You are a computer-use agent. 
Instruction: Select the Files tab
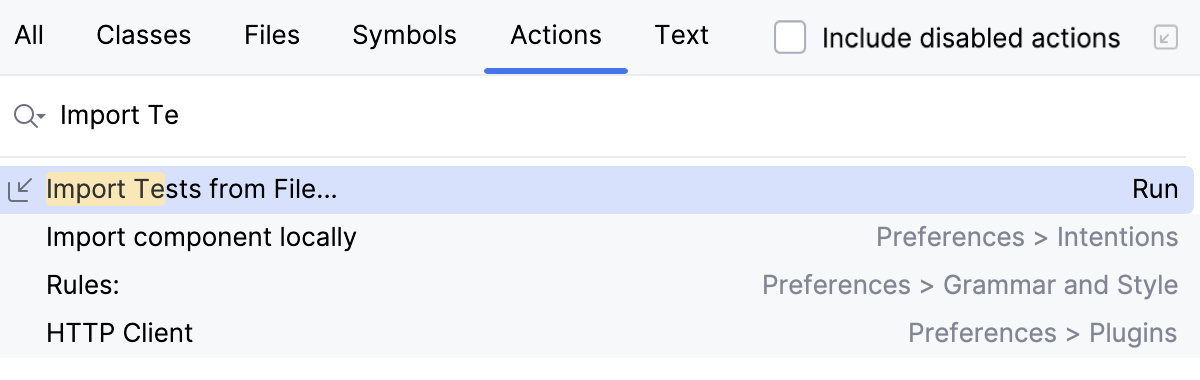(272, 36)
